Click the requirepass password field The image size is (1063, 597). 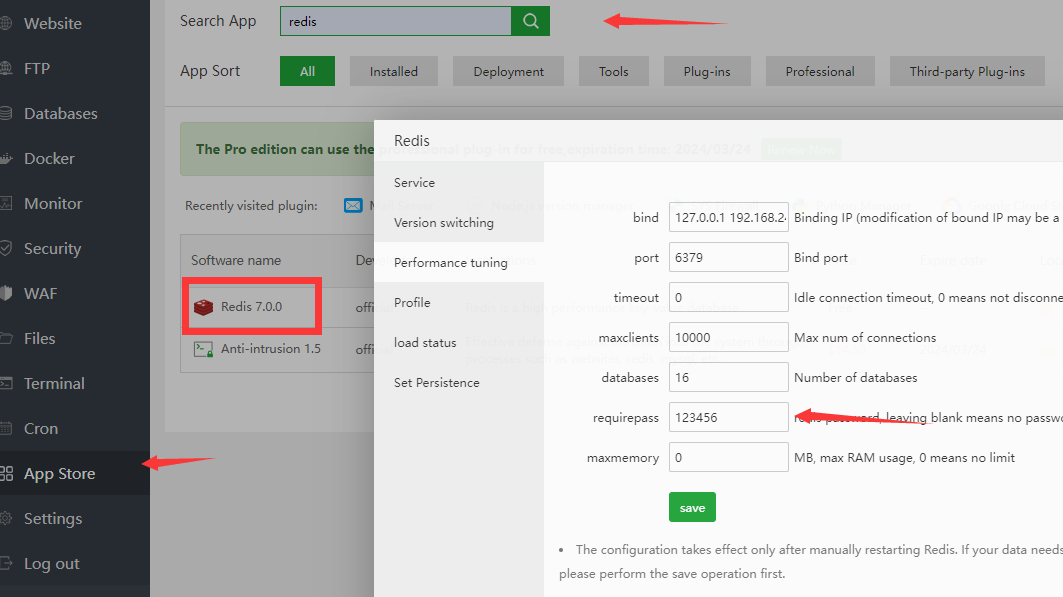click(x=728, y=417)
